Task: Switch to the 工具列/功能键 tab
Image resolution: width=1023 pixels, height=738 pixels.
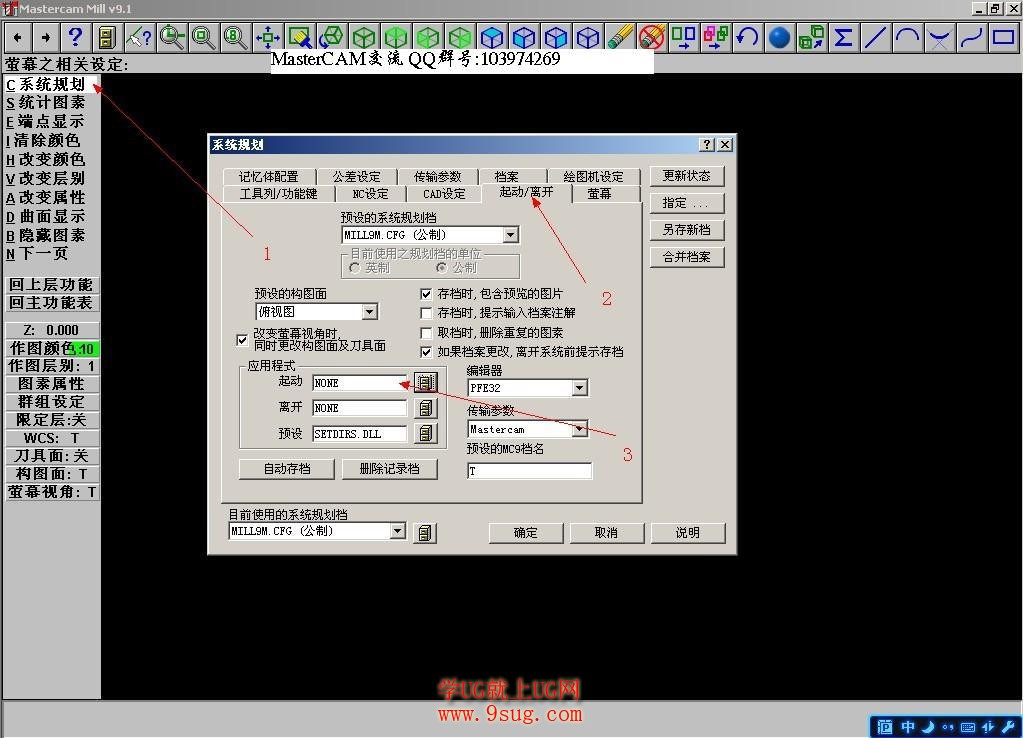Action: [279, 194]
